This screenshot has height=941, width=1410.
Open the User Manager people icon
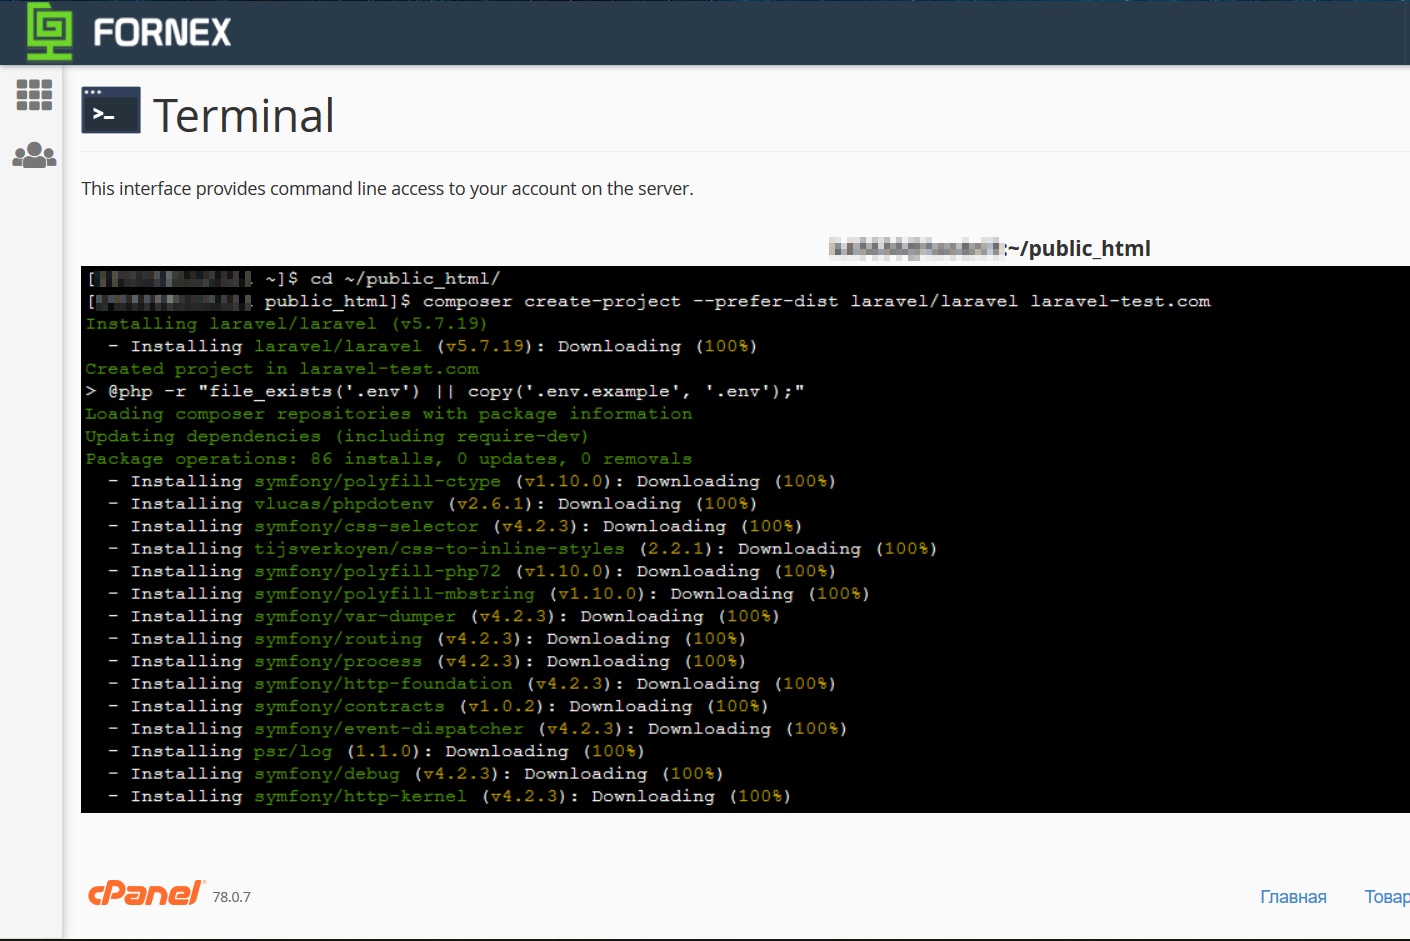[x=34, y=155]
